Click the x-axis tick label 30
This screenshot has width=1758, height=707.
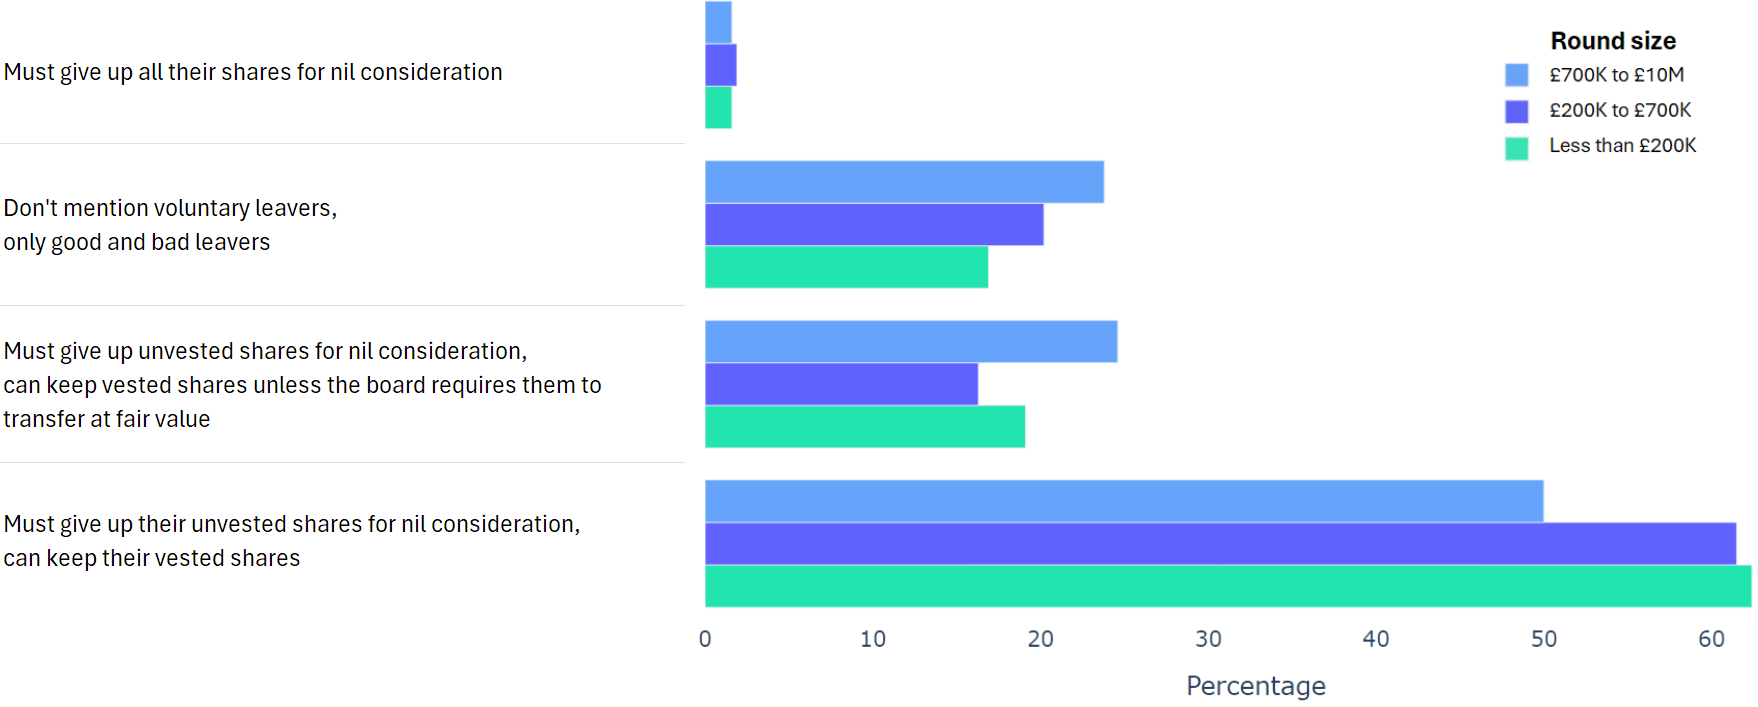[x=1208, y=639]
